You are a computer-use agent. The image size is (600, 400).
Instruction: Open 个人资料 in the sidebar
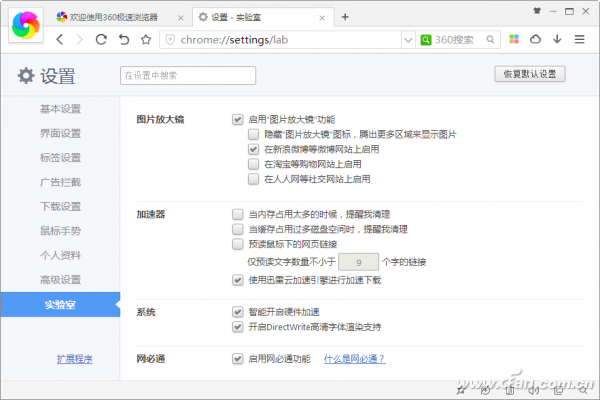[60, 255]
